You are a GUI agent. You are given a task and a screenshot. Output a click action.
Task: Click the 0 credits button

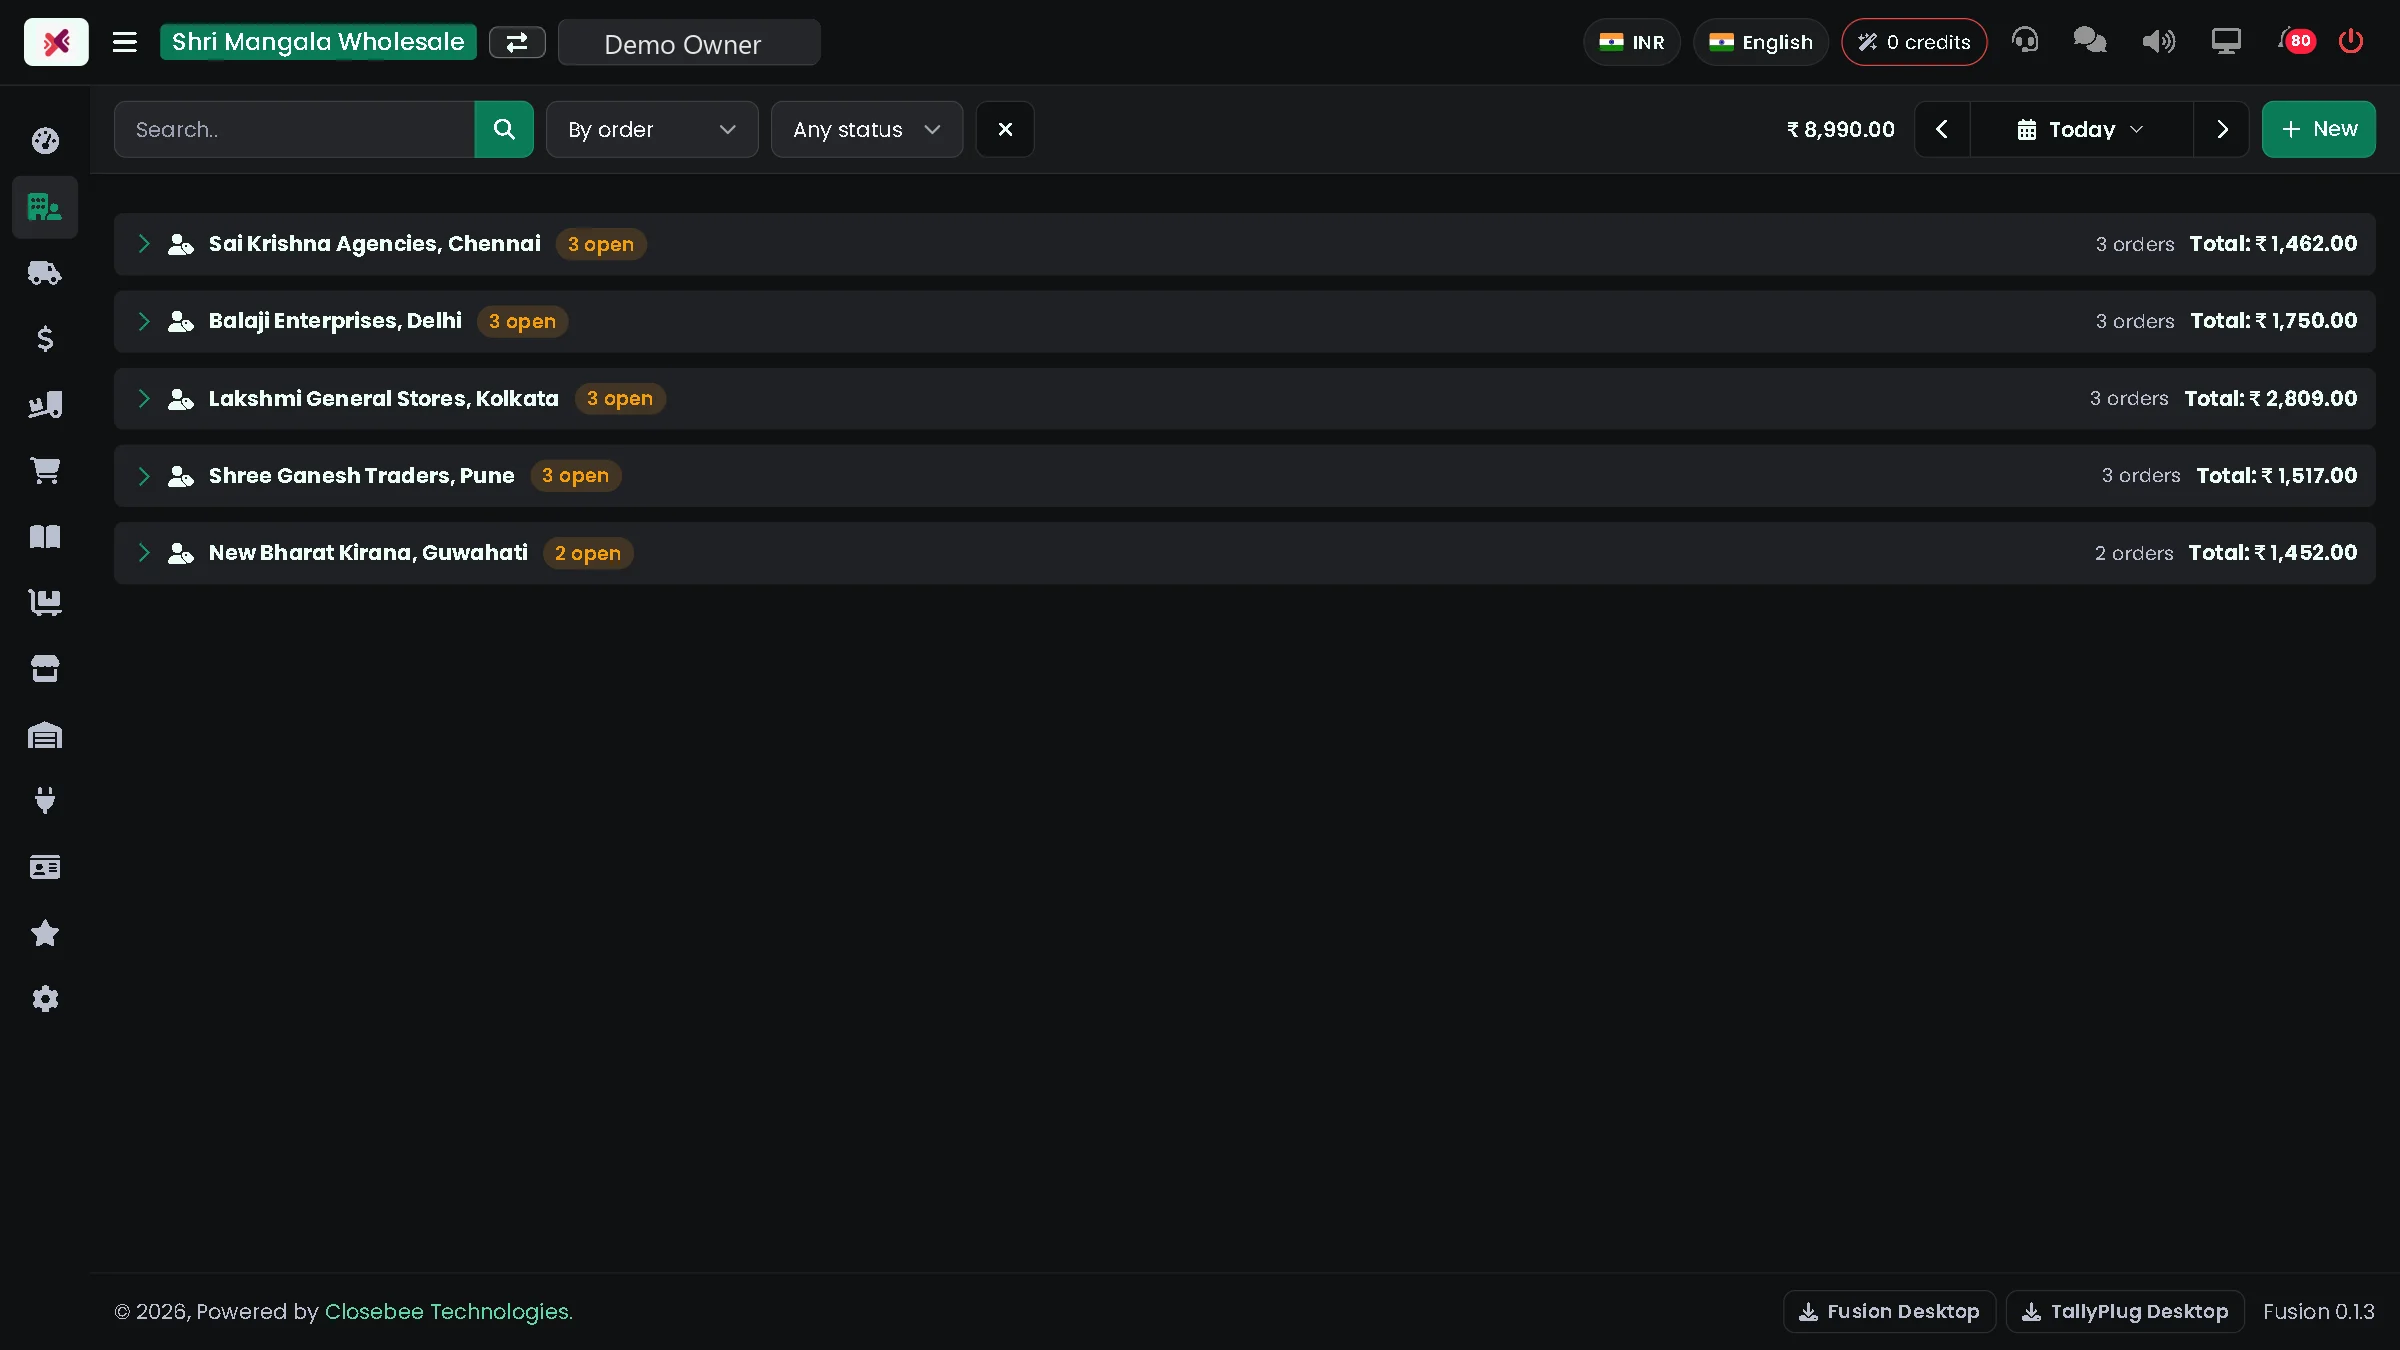coord(1914,42)
